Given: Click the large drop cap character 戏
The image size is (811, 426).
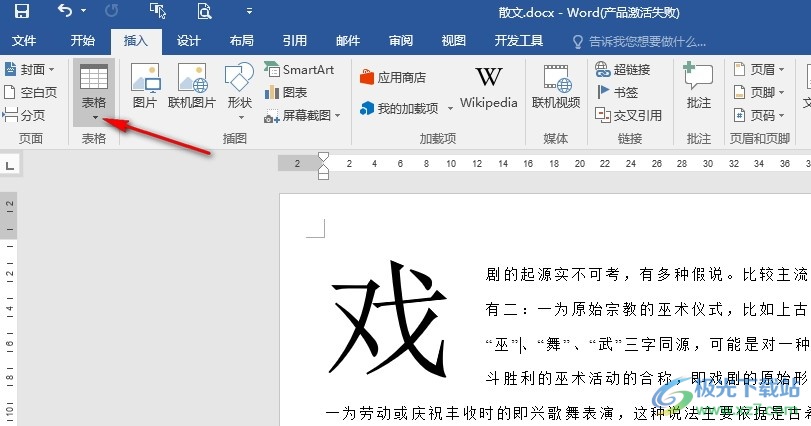Looking at the screenshot, I should coord(388,319).
